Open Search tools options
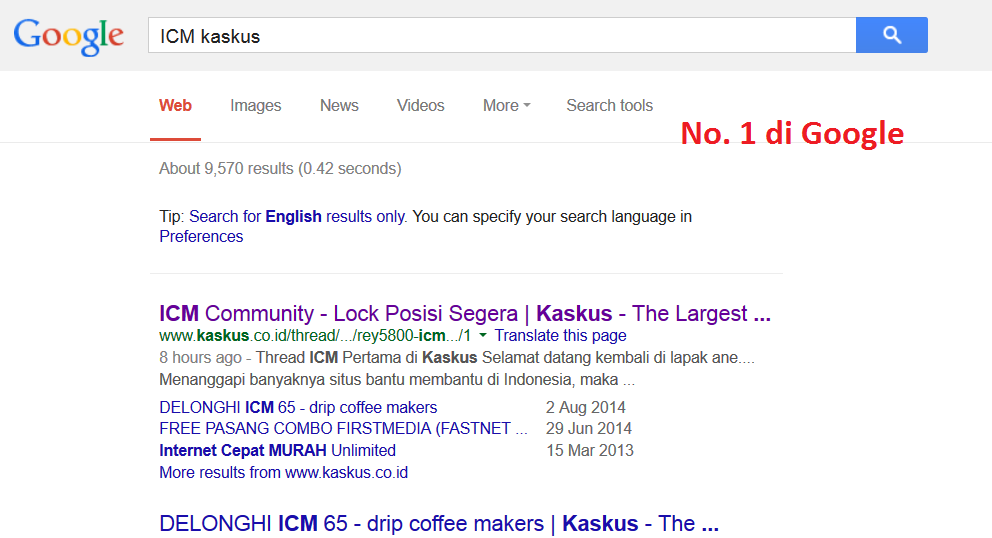Image resolution: width=992 pixels, height=538 pixels. (x=609, y=106)
